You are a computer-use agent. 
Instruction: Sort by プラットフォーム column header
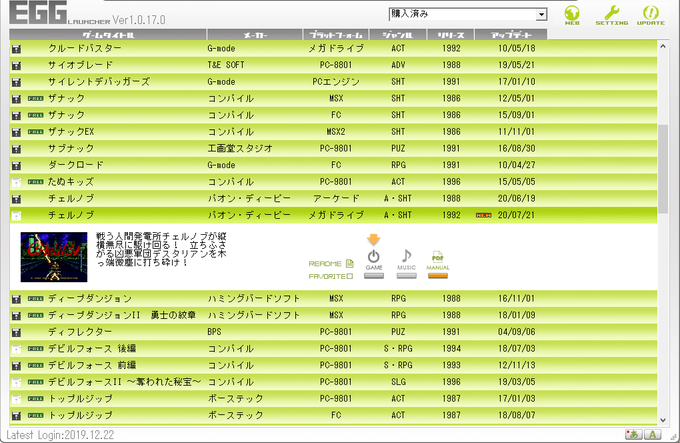tap(336, 35)
